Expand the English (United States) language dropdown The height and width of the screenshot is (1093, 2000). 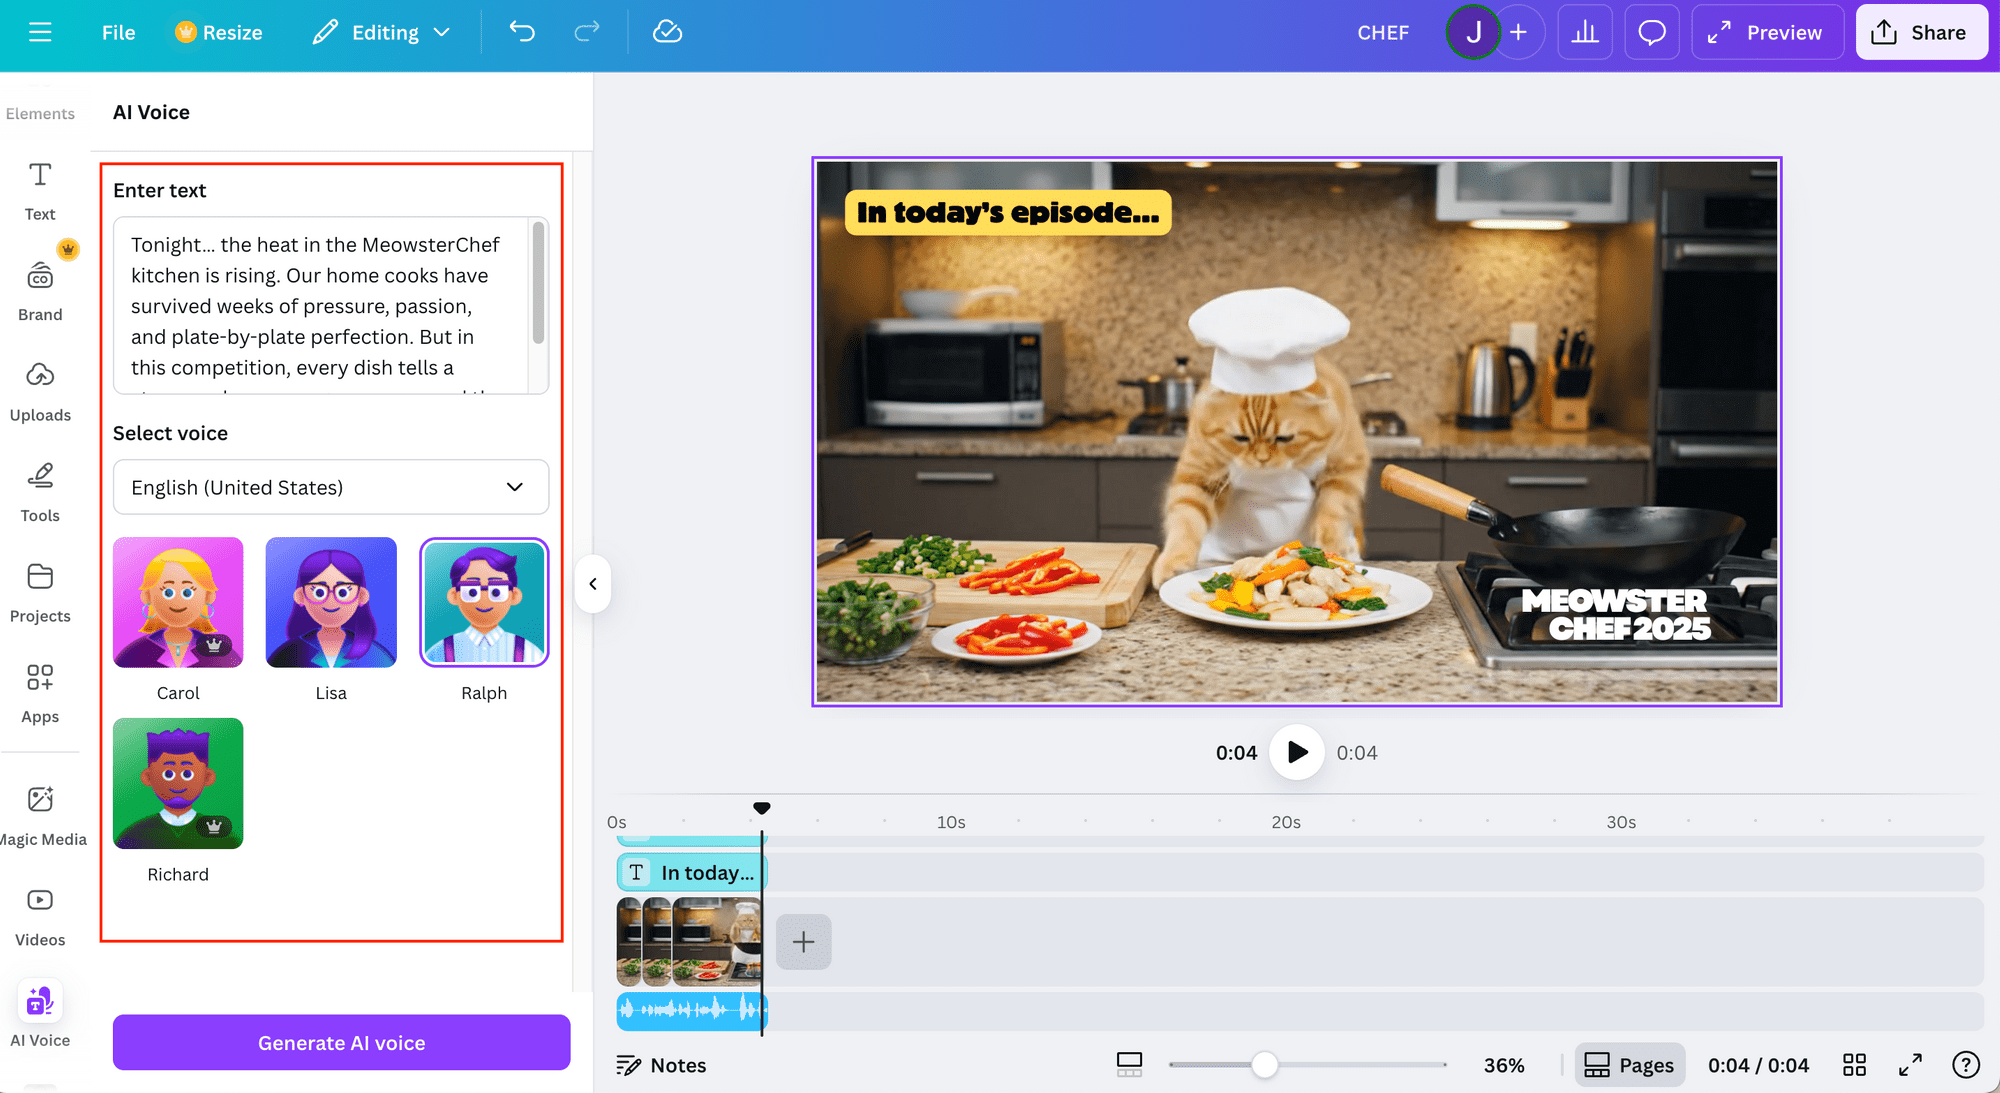(331, 487)
